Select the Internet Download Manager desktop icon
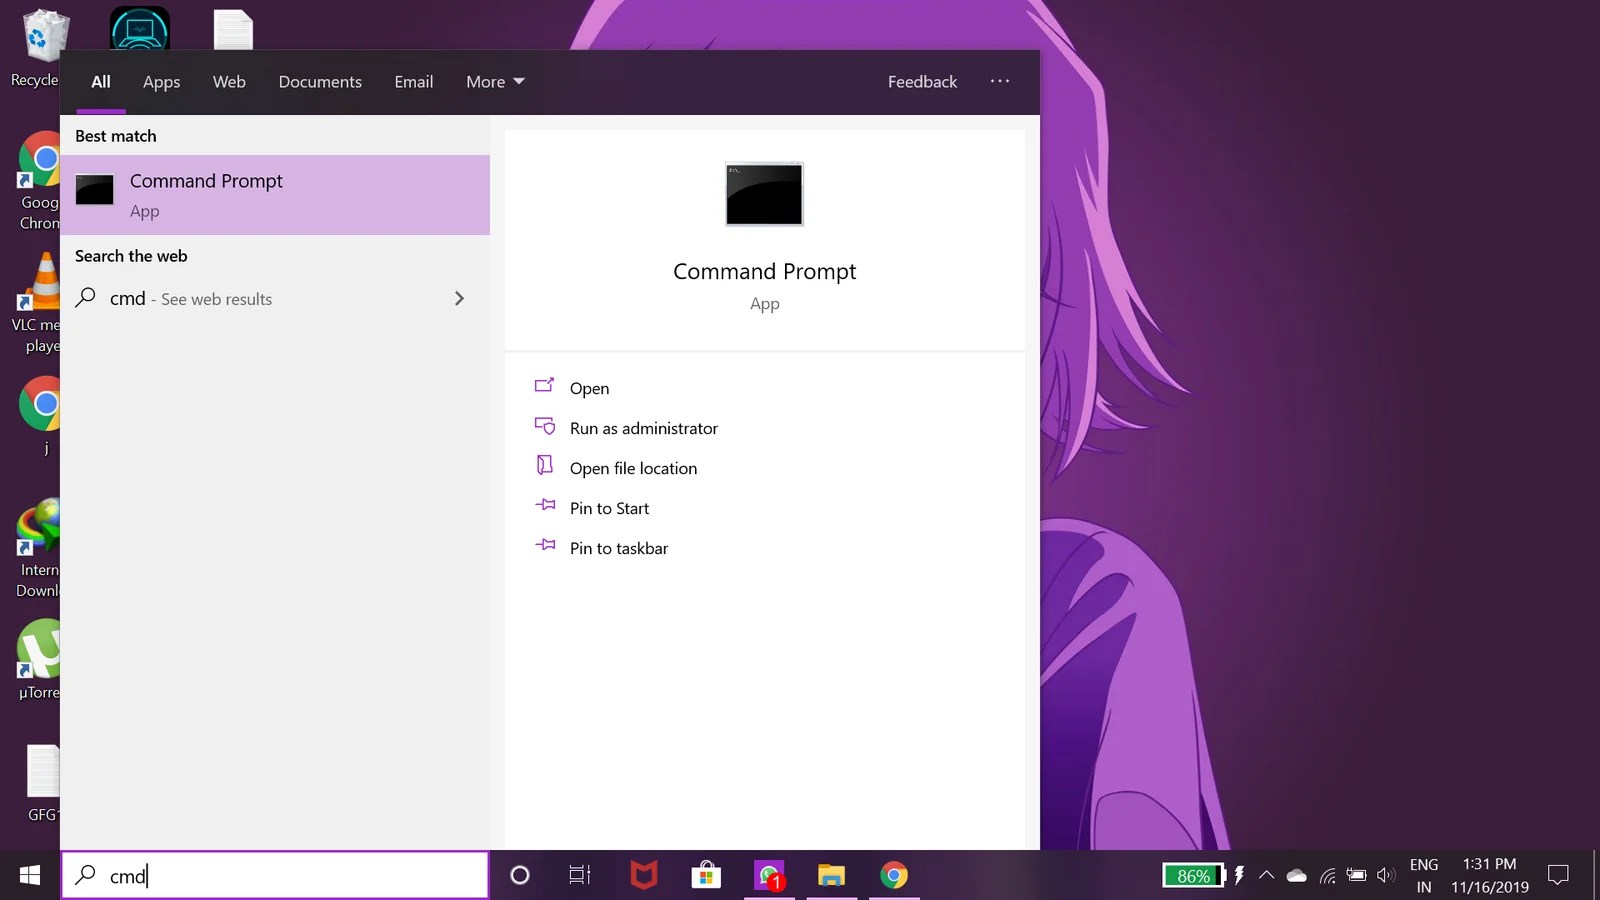Image resolution: width=1600 pixels, height=900 pixels. pyautogui.click(x=38, y=548)
